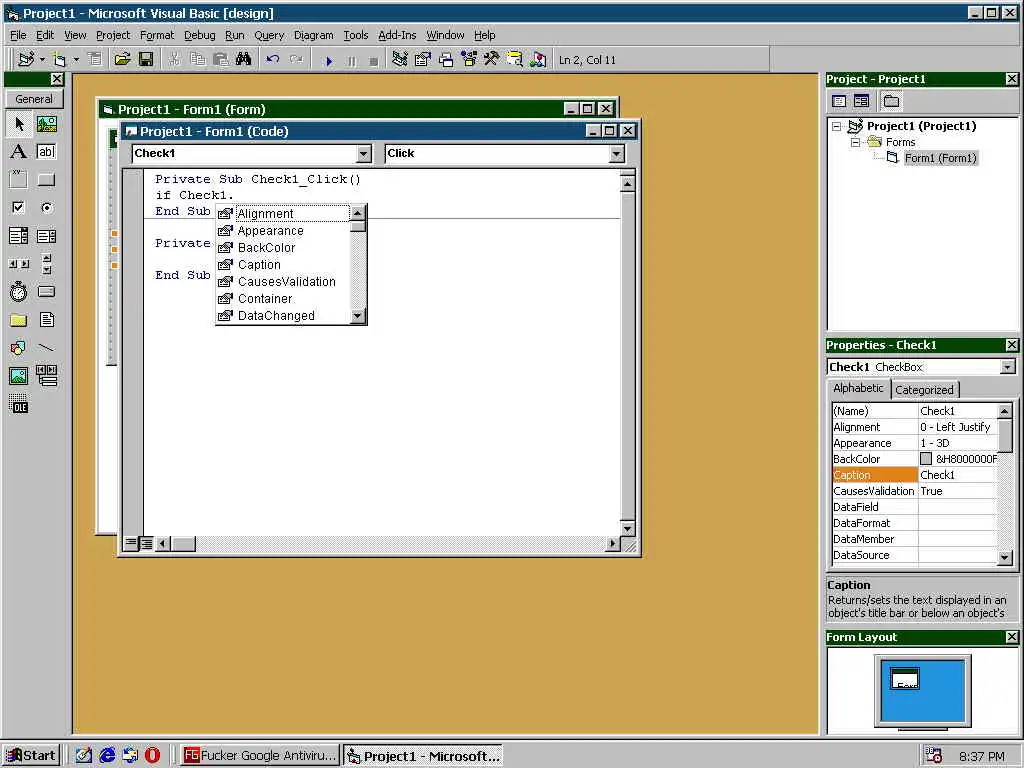1024x768 pixels.
Task: Select the PictureBox control in the toolbox
Action: (46, 123)
